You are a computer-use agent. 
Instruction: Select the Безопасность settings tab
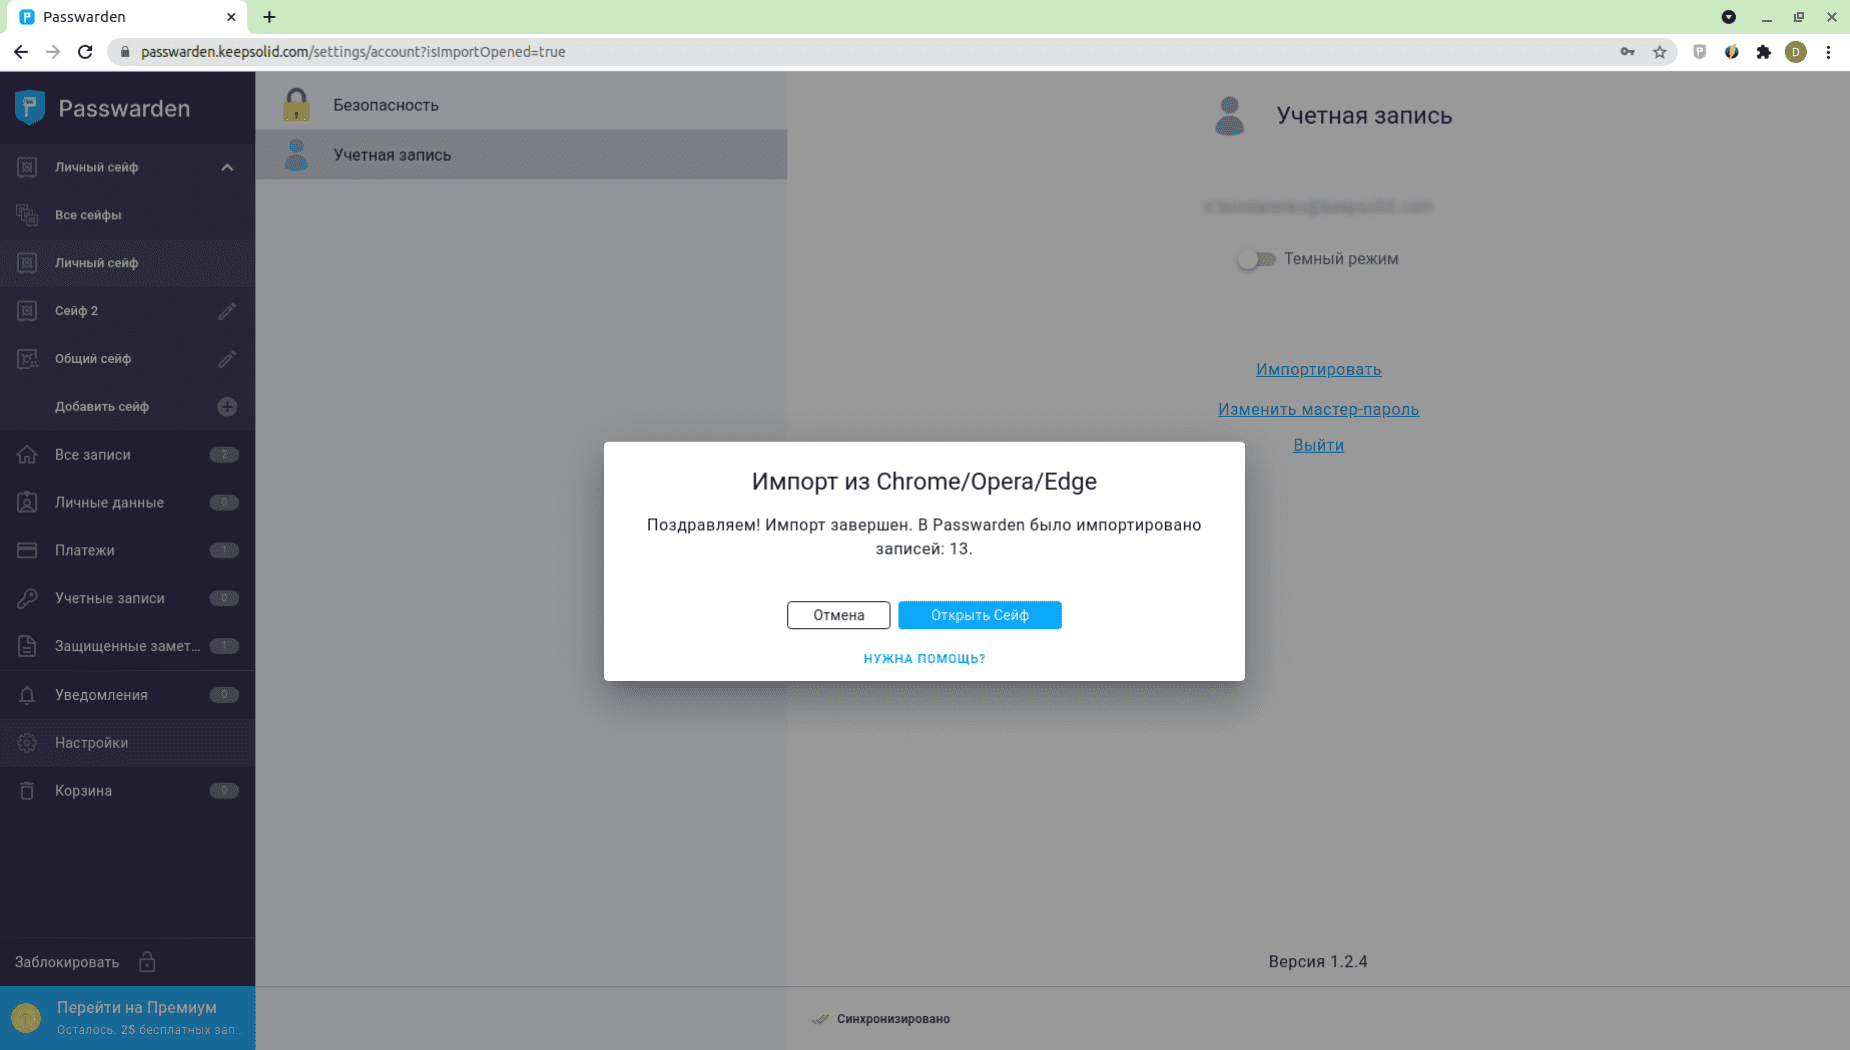pos(386,105)
